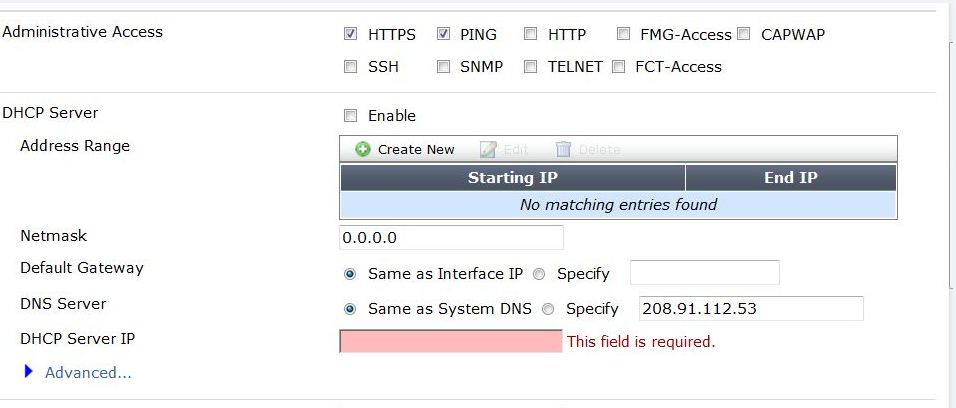
Task: Toggle the CAPWAP checkbox
Action: (x=743, y=34)
